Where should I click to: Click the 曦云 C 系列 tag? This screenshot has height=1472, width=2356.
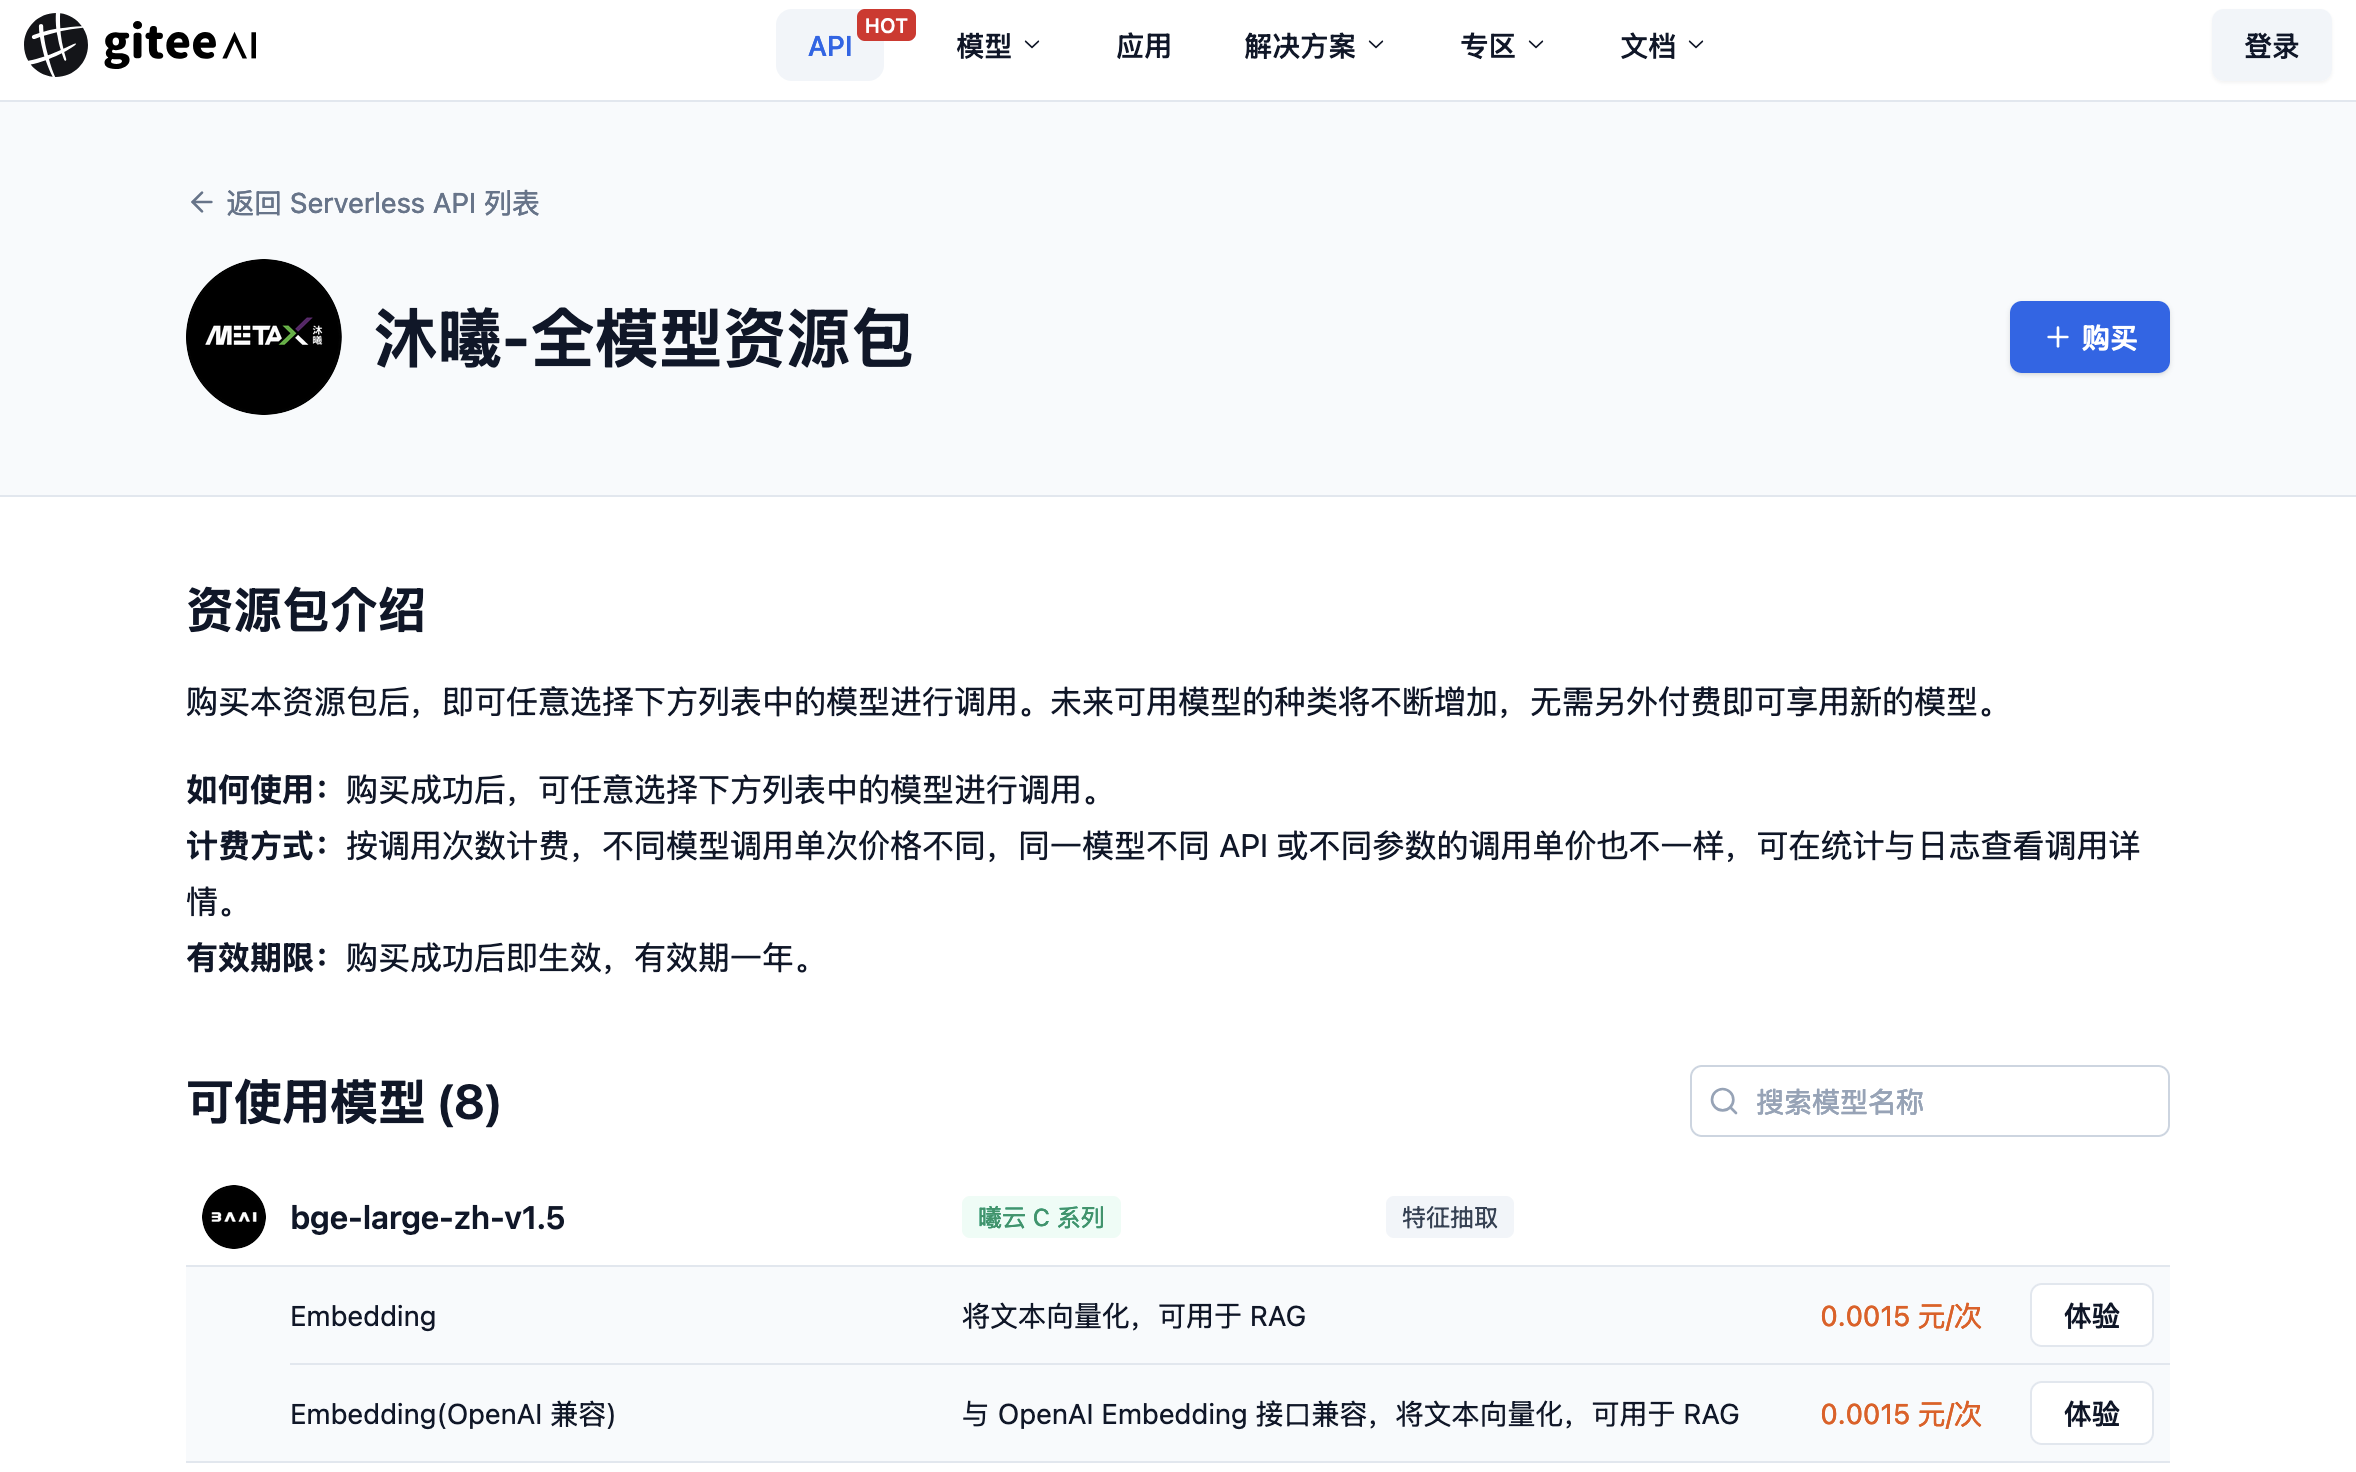1041,1217
